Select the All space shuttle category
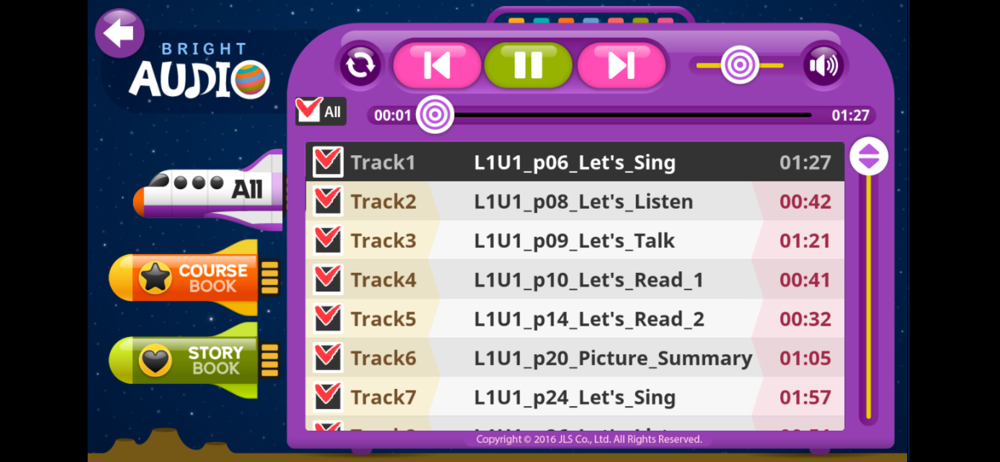Image resolution: width=1000 pixels, height=462 pixels. (x=208, y=190)
